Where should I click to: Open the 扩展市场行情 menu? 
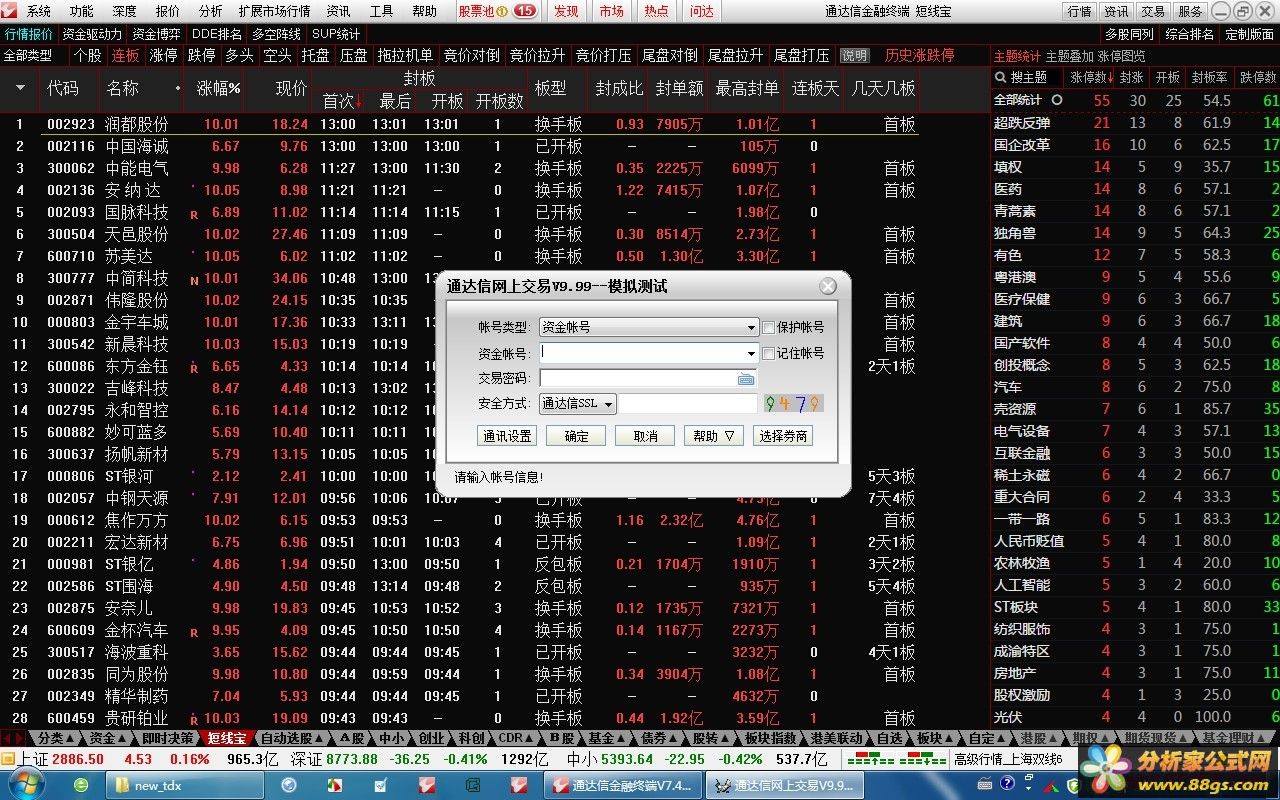click(274, 11)
